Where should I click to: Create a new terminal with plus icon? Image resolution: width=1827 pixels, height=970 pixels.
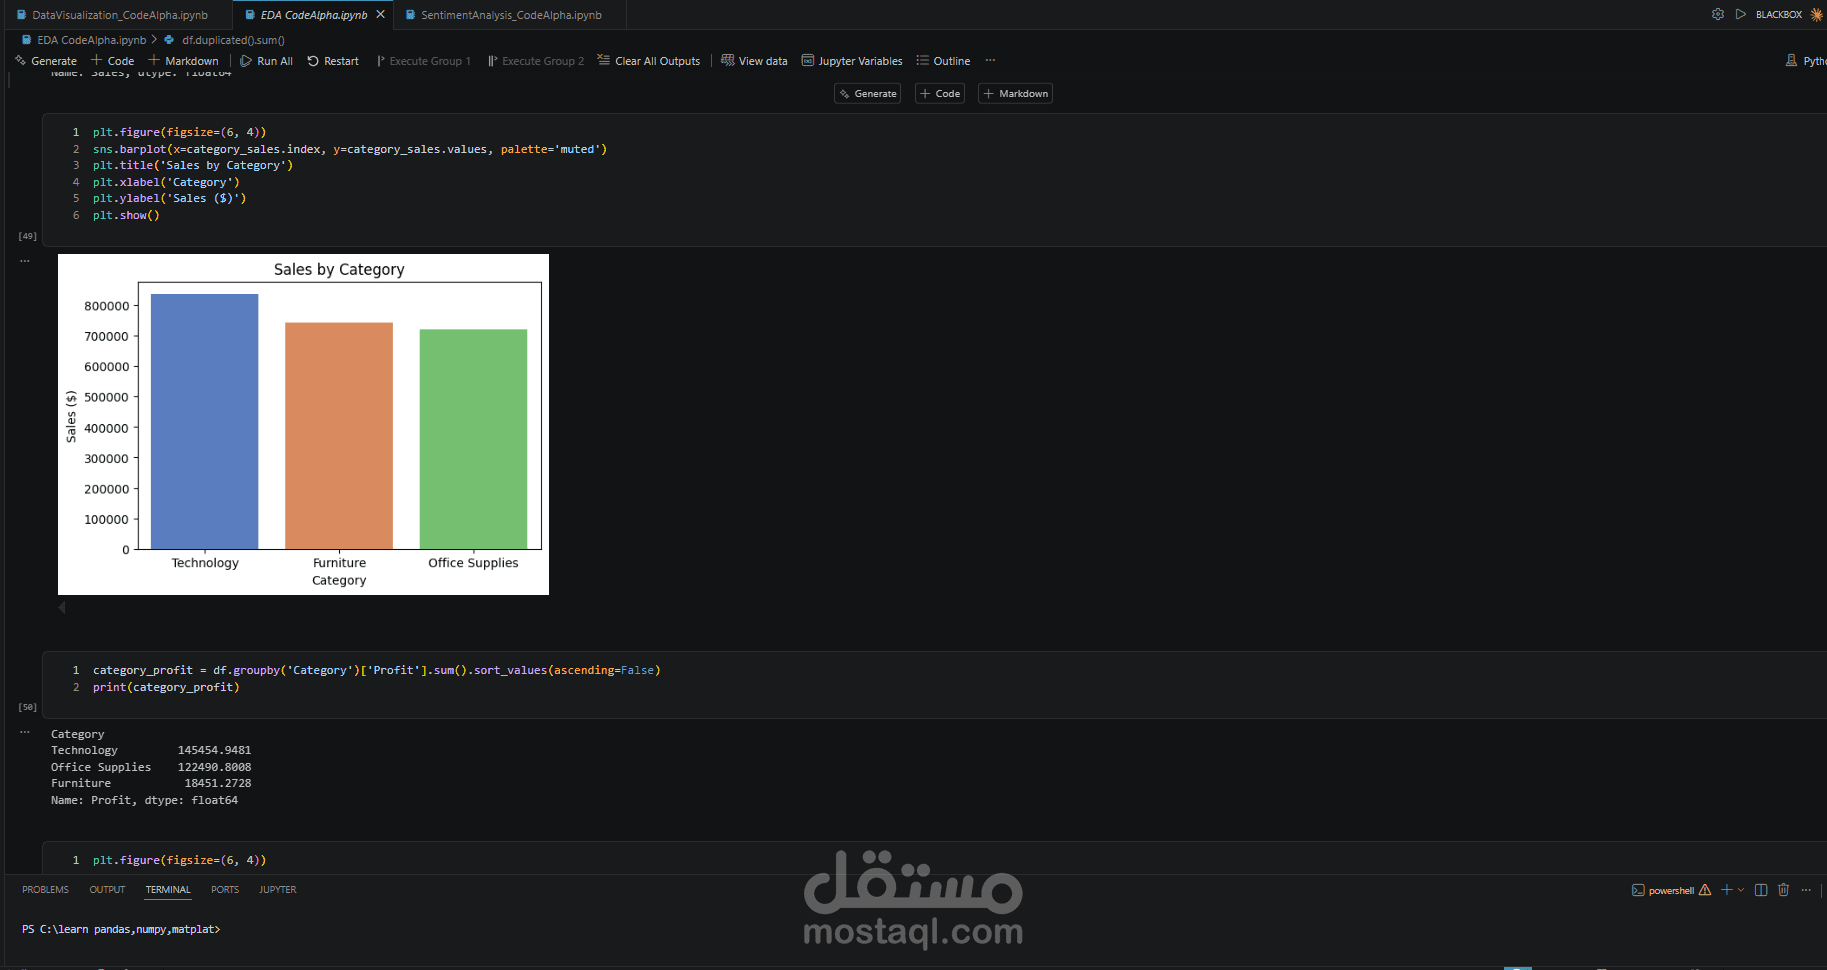pos(1727,890)
